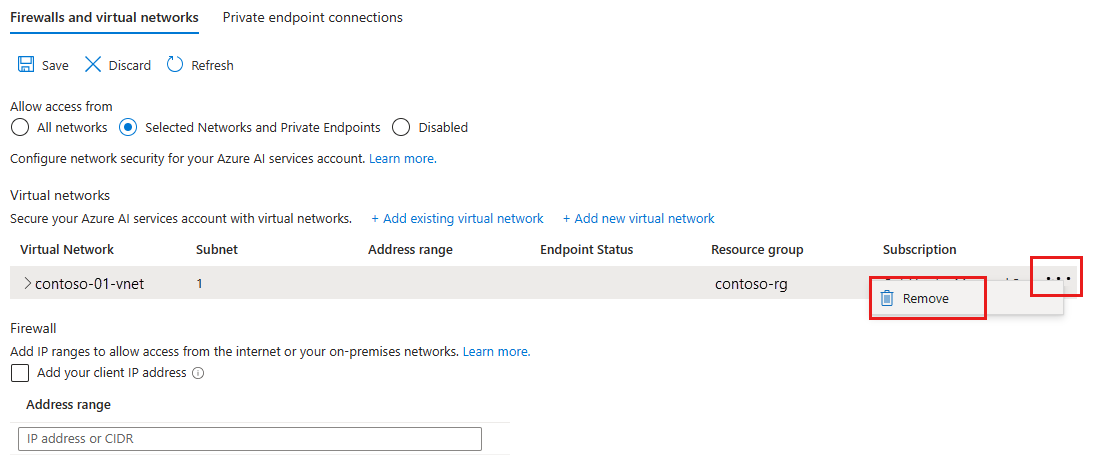Click Add existing virtual network link
Screen dimensions: 1097x472
tap(458, 219)
